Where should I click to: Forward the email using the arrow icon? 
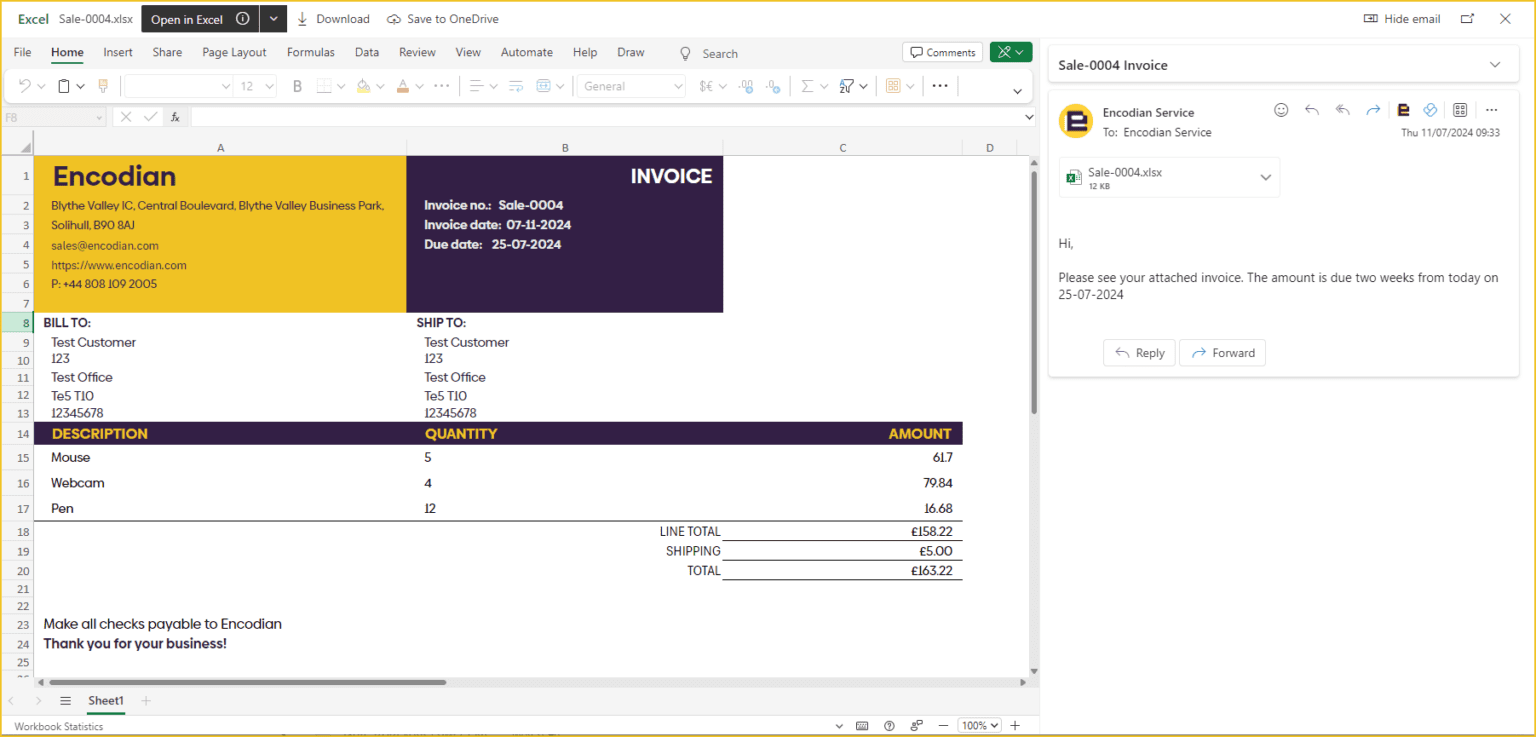pos(1373,110)
